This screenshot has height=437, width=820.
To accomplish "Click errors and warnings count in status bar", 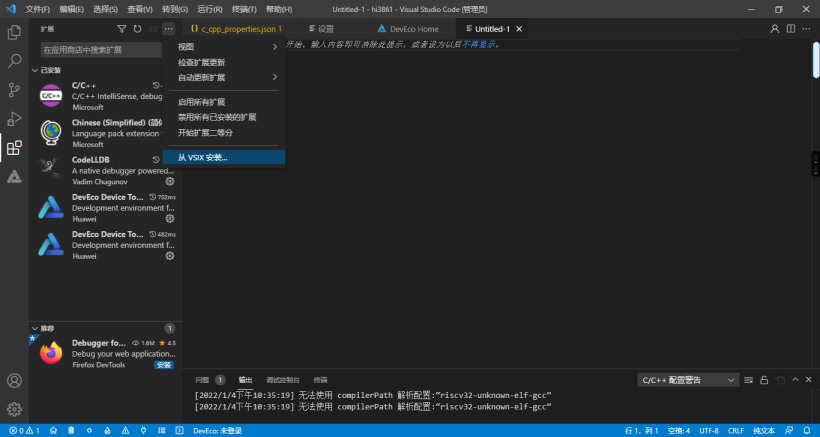I will pyautogui.click(x=25, y=431).
